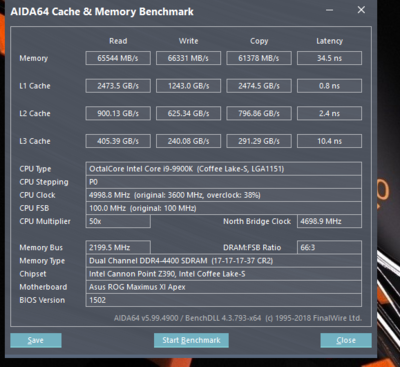Select the DRAM:FSB Ratio 66:3 field
This screenshot has width=400, height=367.
(x=329, y=247)
